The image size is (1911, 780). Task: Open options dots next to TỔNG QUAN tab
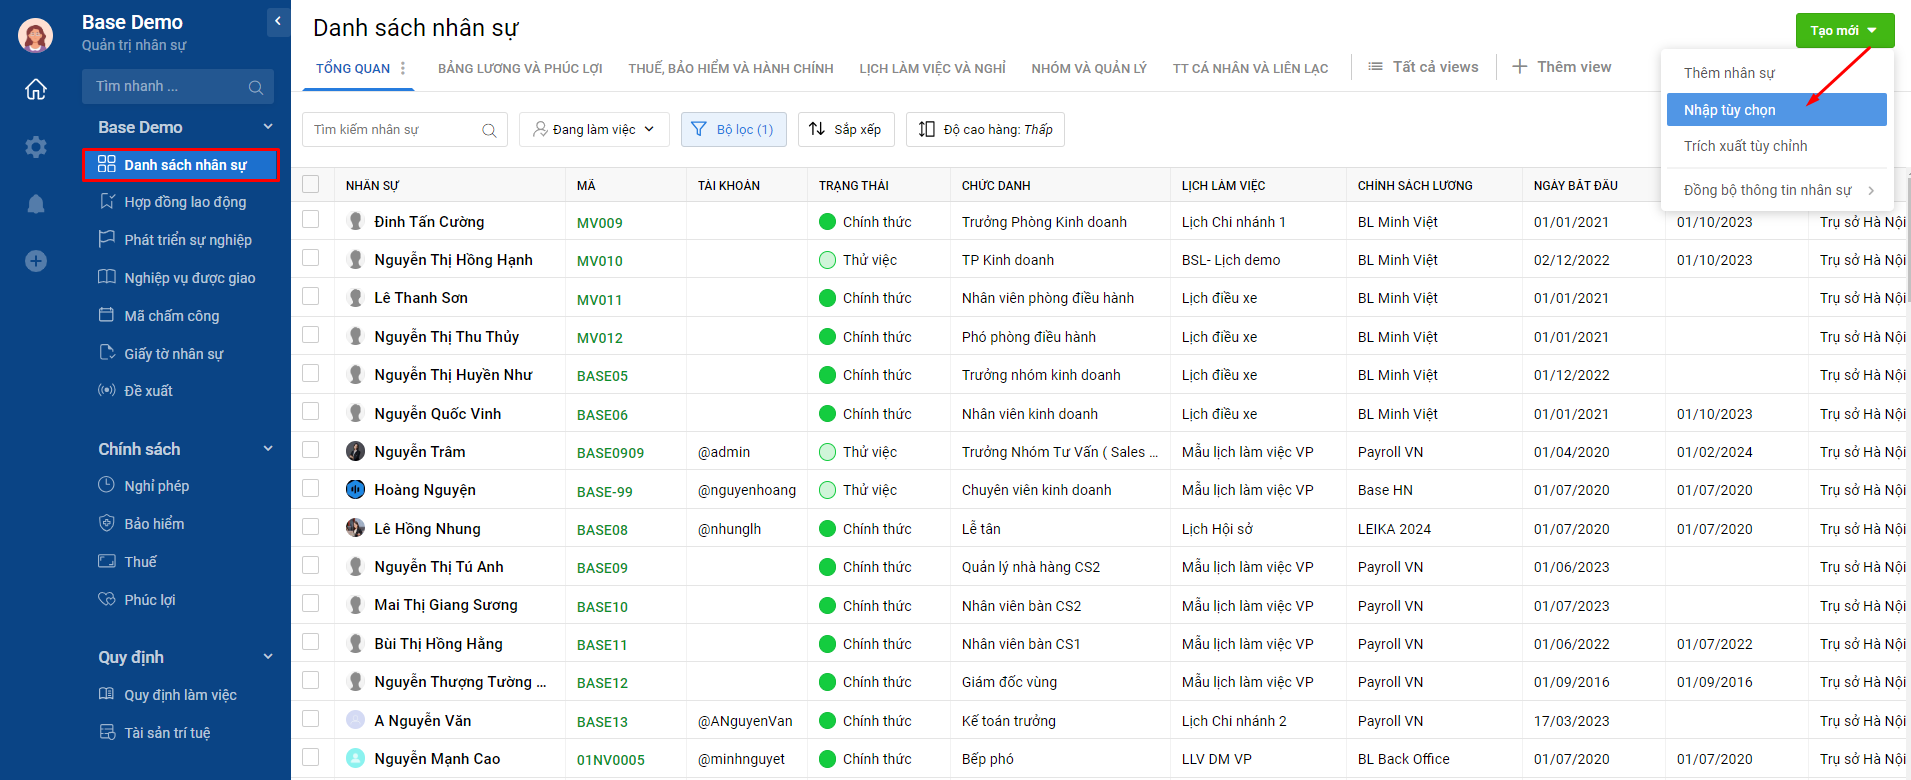click(x=403, y=68)
